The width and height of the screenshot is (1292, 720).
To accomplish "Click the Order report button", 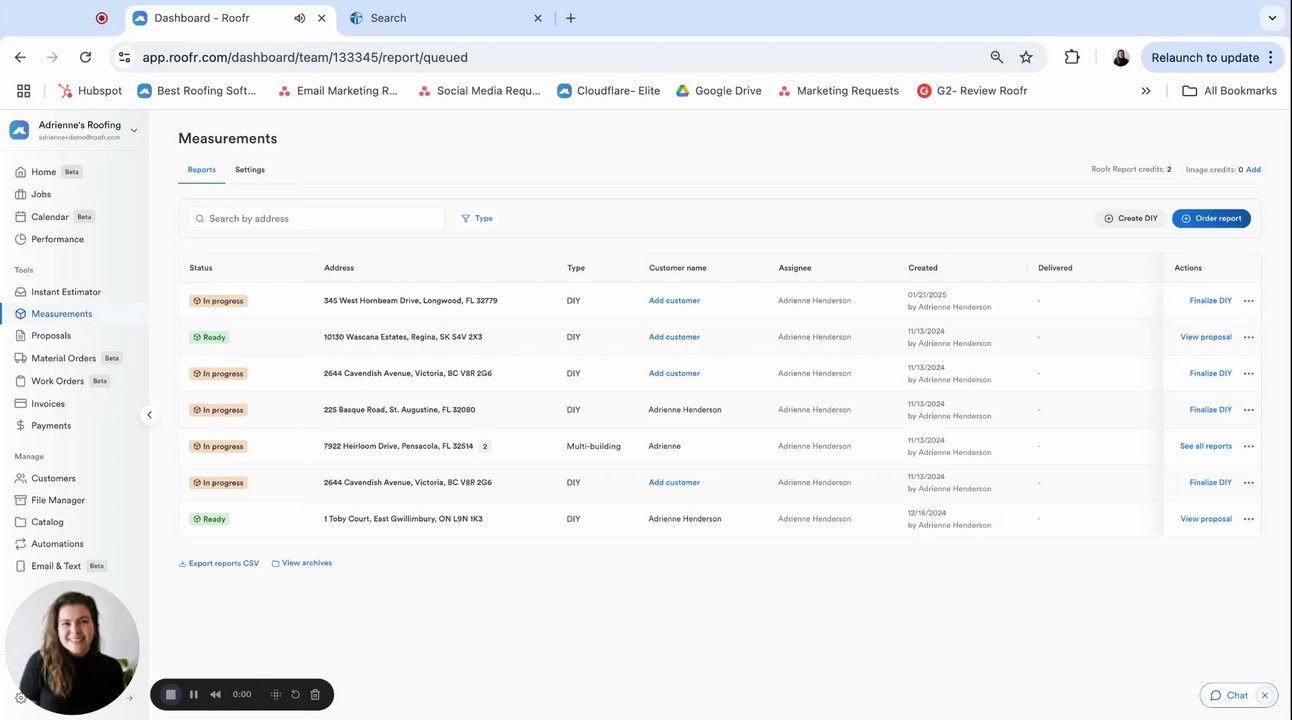I will tap(1211, 218).
